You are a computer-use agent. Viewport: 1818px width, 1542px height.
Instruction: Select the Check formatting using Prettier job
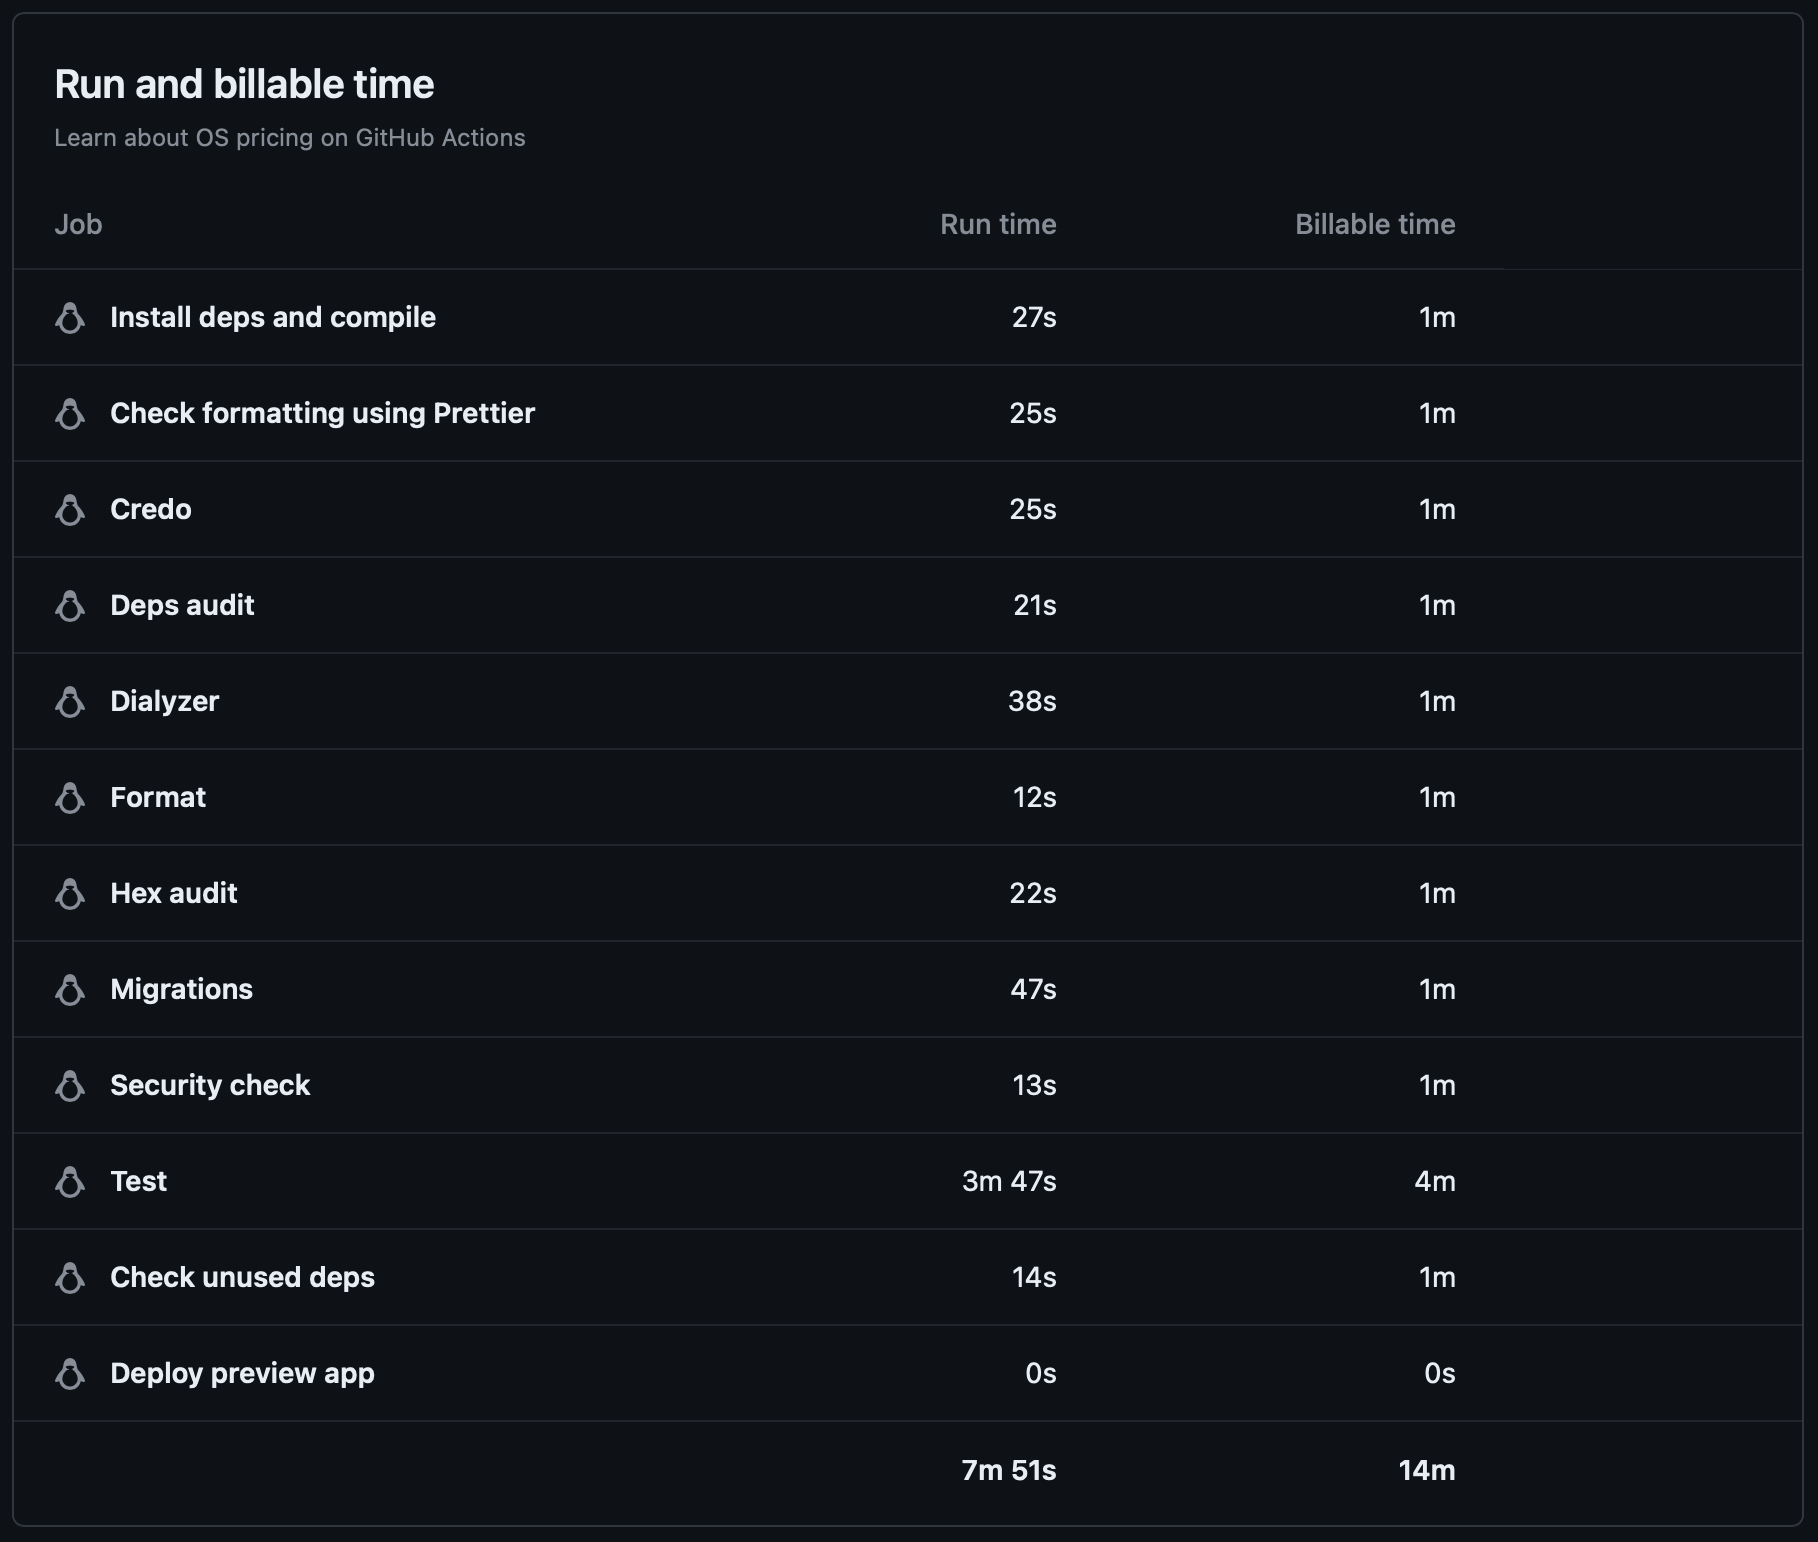pos(322,413)
